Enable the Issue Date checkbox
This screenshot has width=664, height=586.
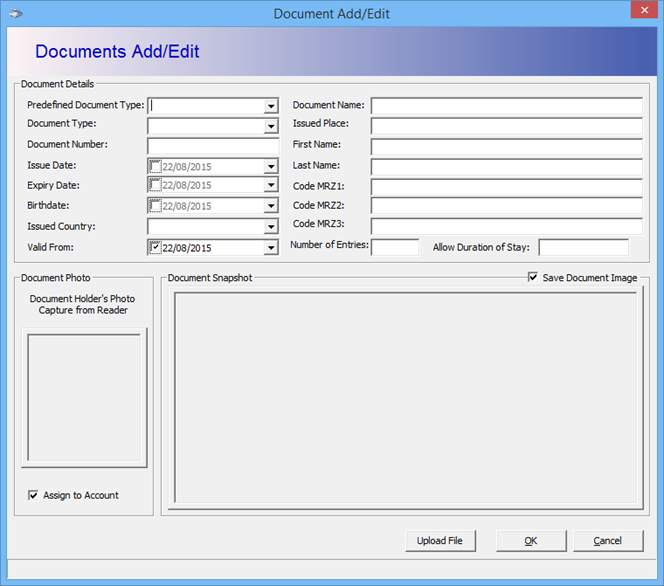(x=156, y=166)
